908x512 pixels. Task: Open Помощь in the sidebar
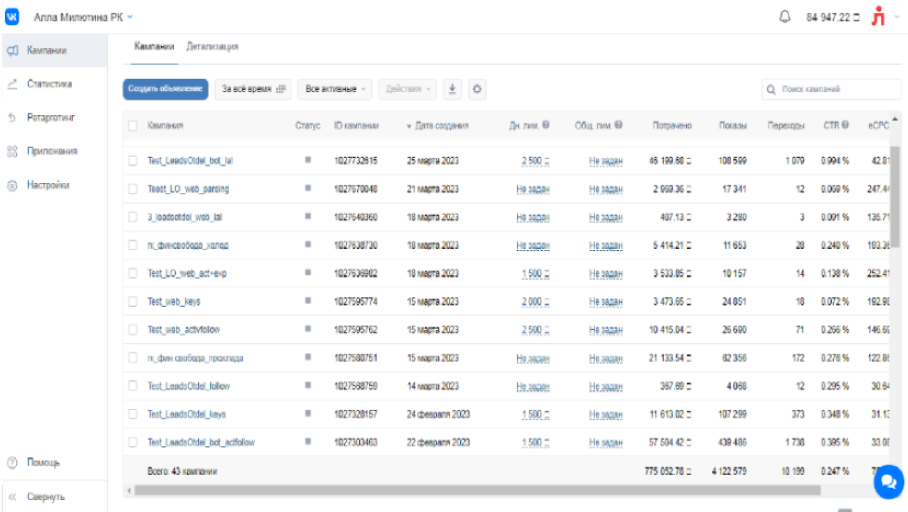(54, 462)
